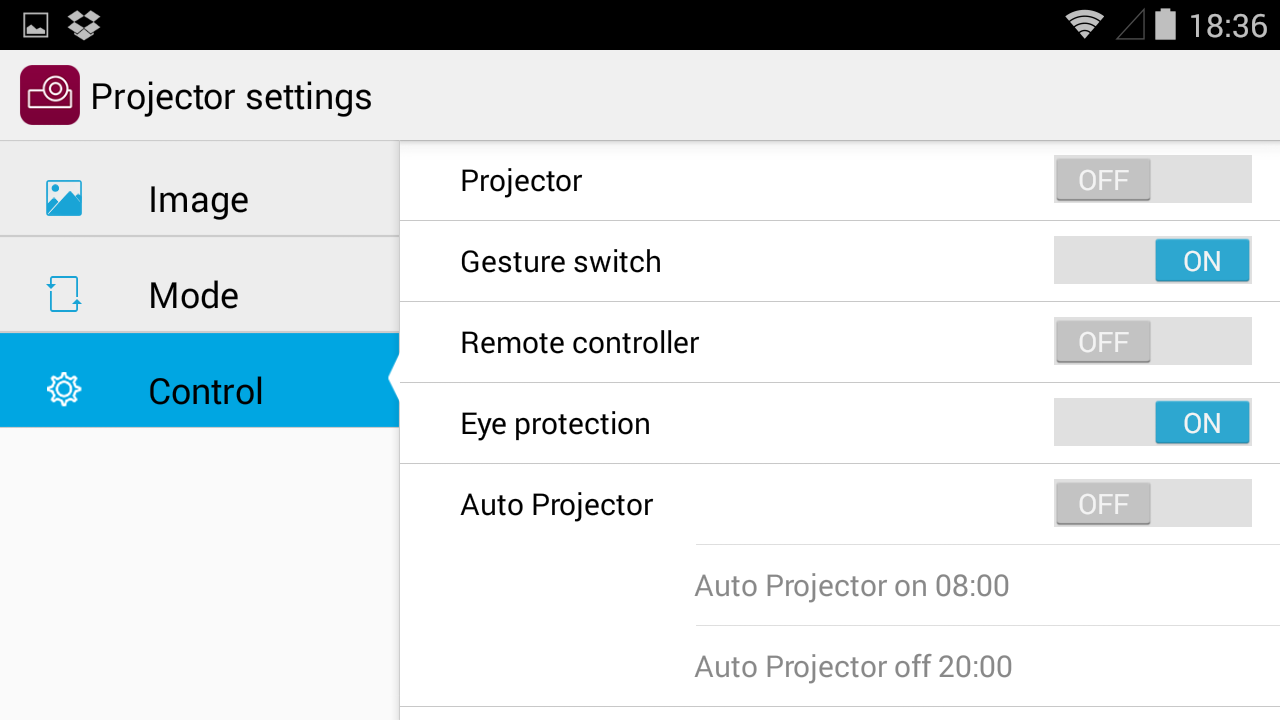Open the Control tab label
This screenshot has width=1280, height=720.
coord(205,391)
